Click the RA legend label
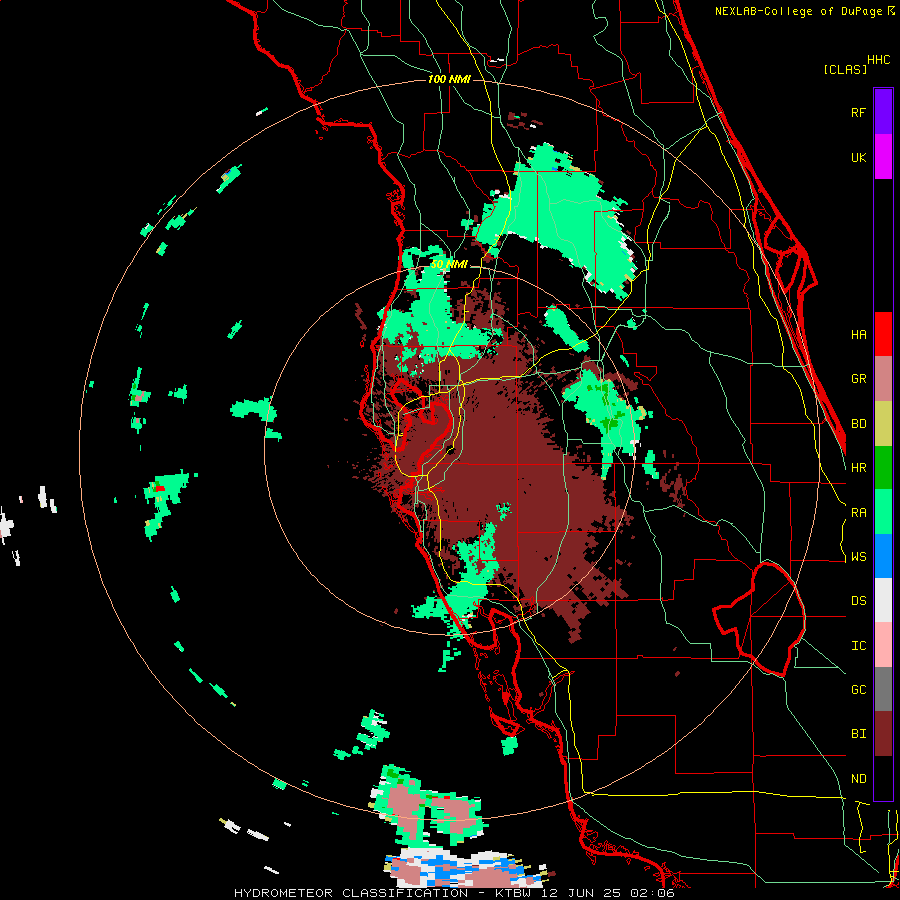 [x=858, y=513]
